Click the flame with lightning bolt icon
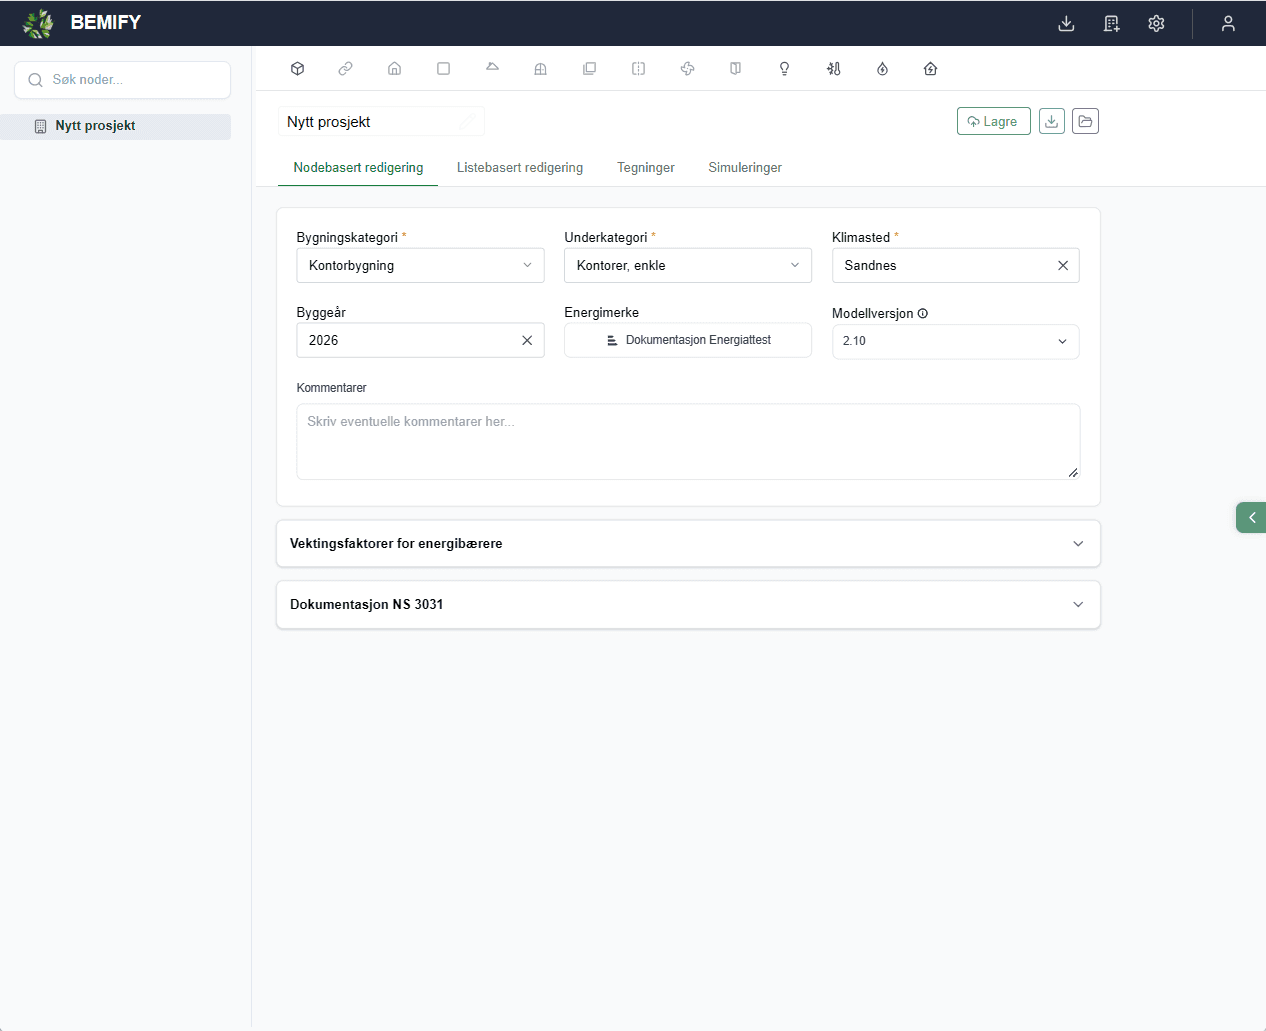1266x1031 pixels. pyautogui.click(x=883, y=69)
